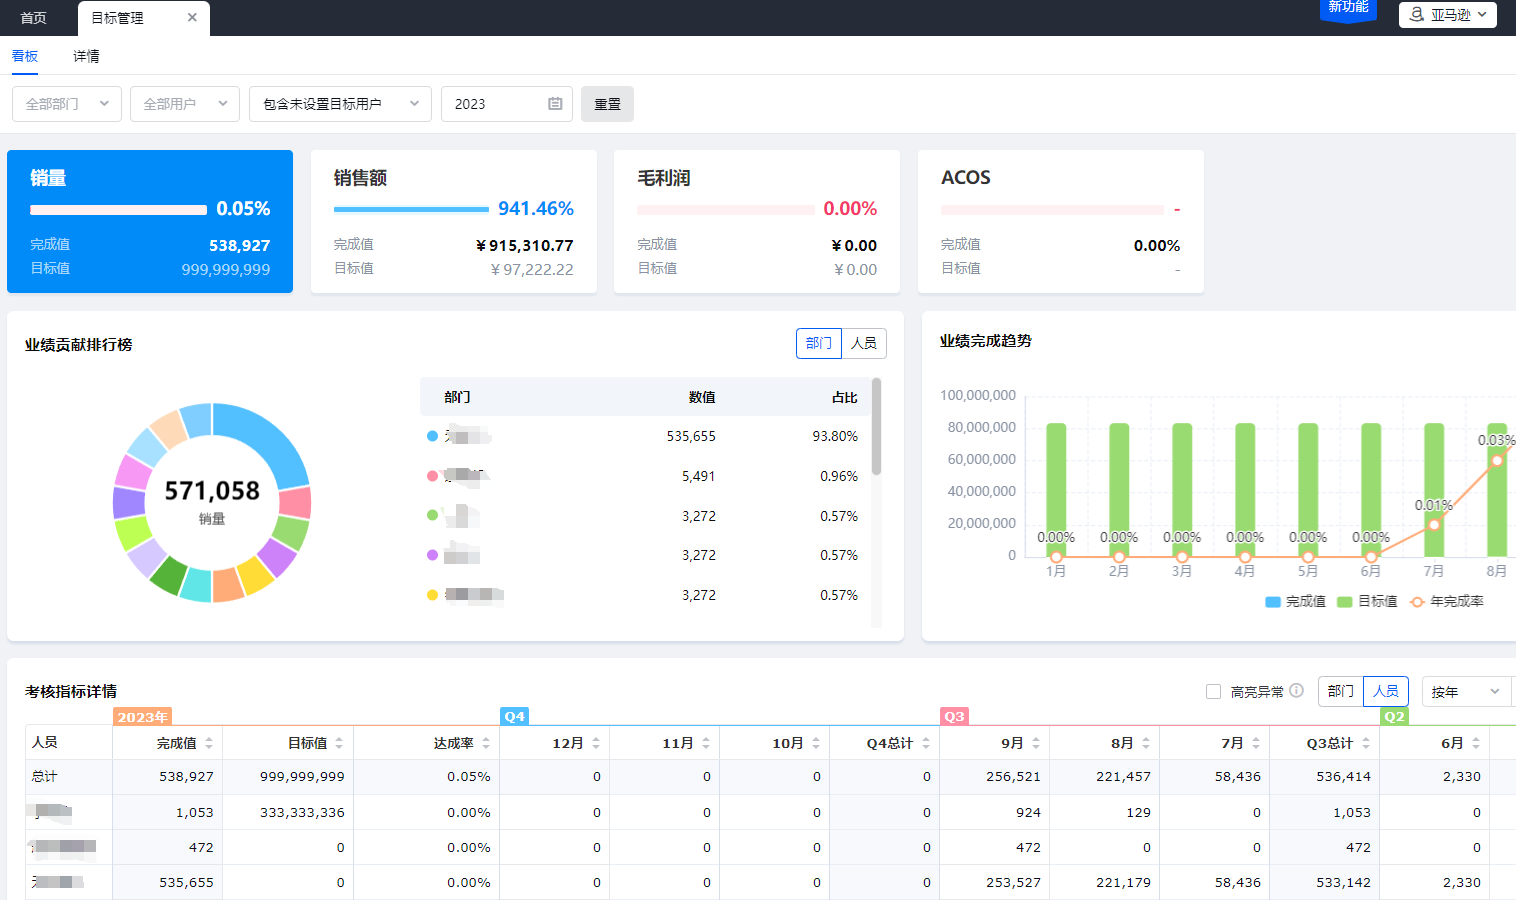The image size is (1516, 900).
Task: Click the Q4 quarter tag
Action: pyautogui.click(x=514, y=716)
